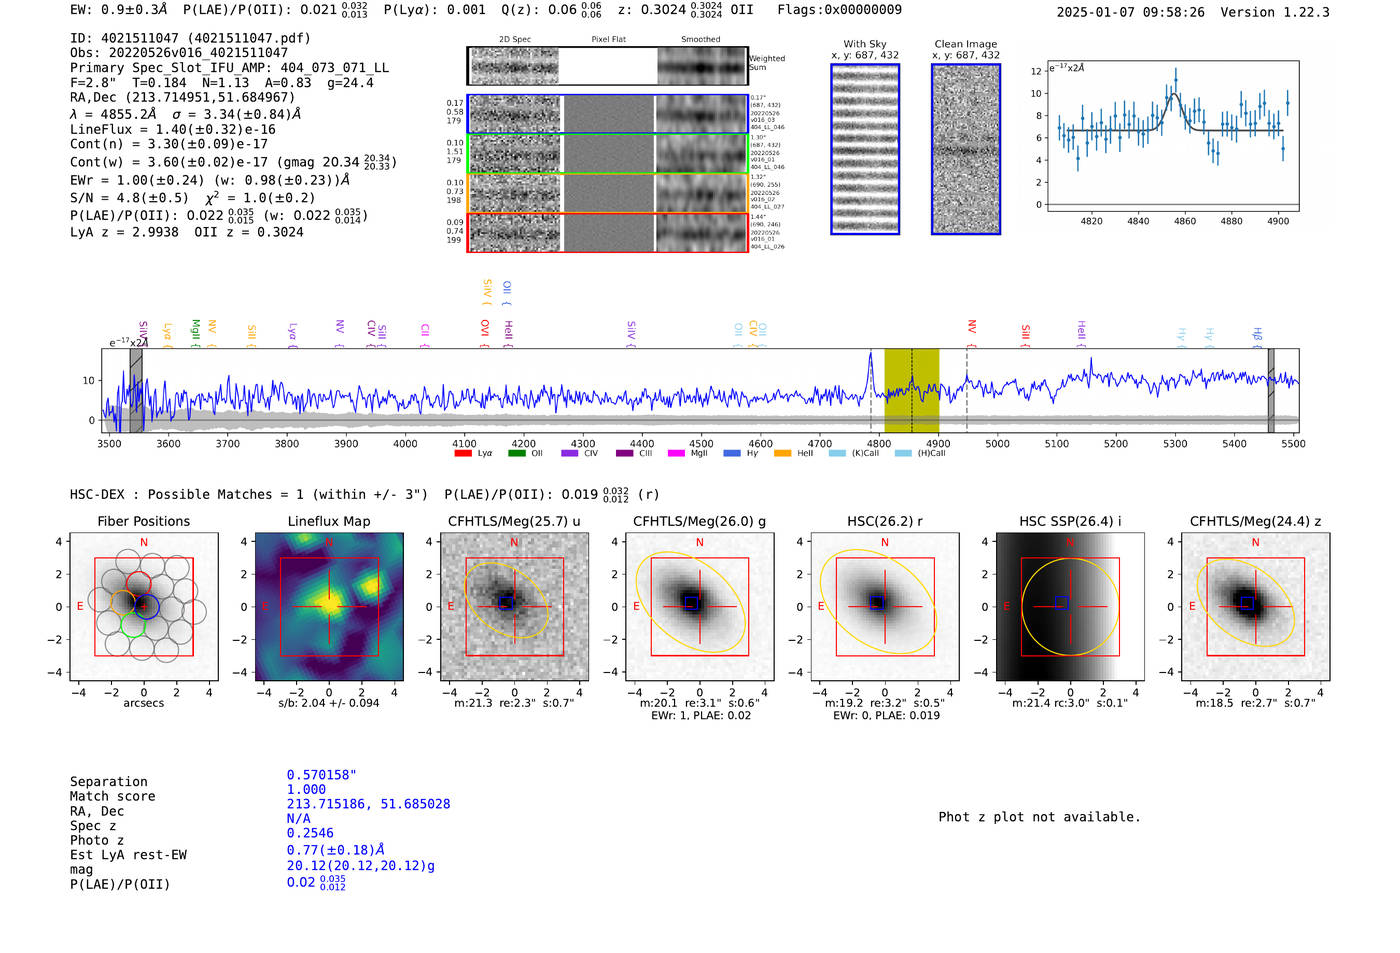Click the Obs: 20220526v016_4021511047 line
Image resolution: width=1400 pixels, height=953 pixels.
pos(179,53)
